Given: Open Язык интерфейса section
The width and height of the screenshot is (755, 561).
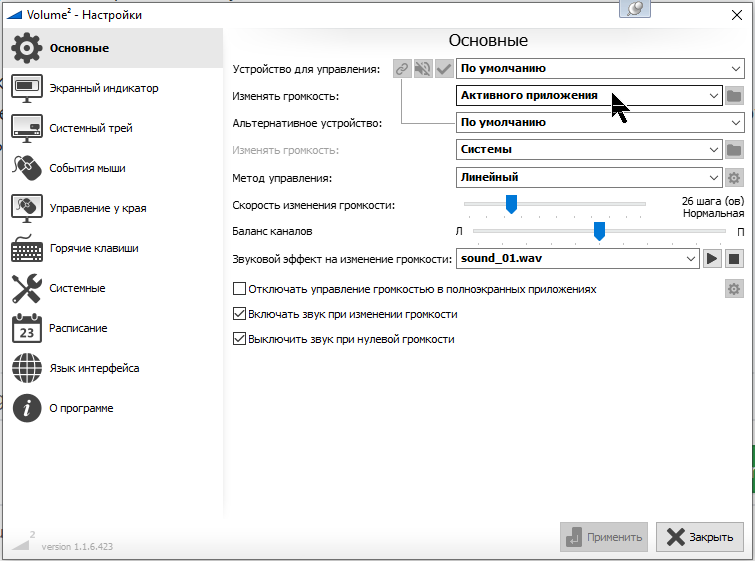Looking at the screenshot, I should (x=114, y=368).
